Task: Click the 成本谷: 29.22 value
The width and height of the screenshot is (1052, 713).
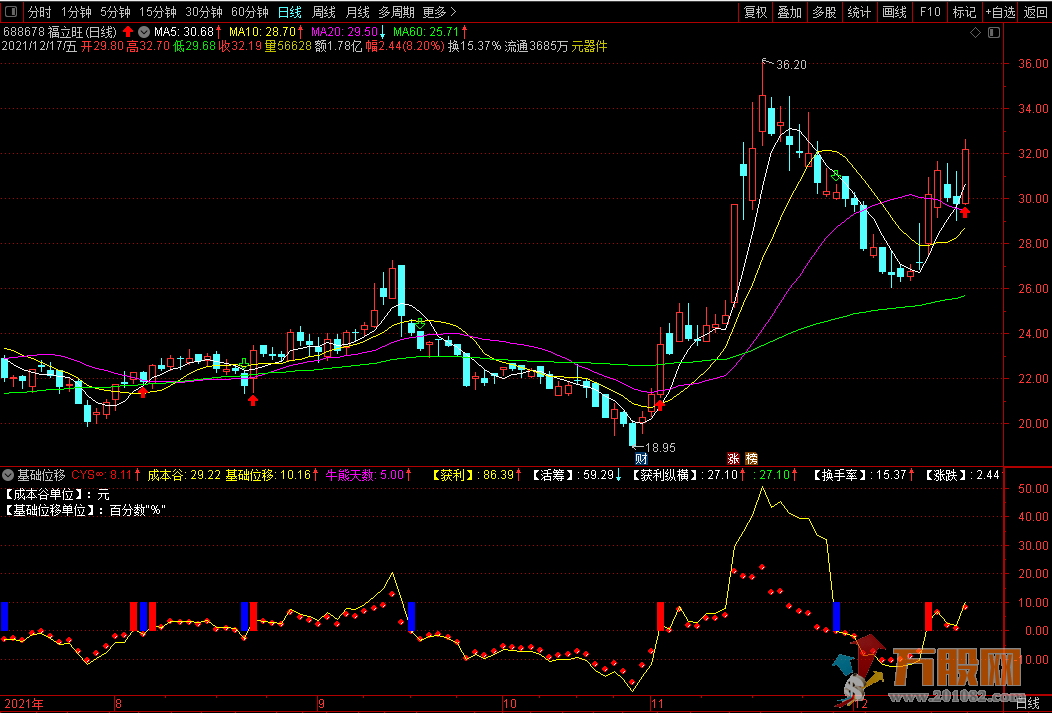Action: pos(184,476)
